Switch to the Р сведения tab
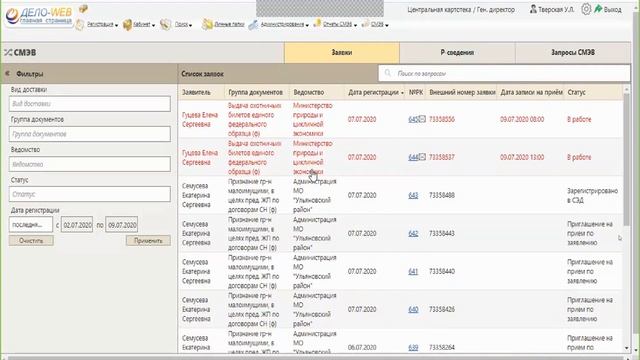Screen dimensions: 640x360 pos(457,52)
